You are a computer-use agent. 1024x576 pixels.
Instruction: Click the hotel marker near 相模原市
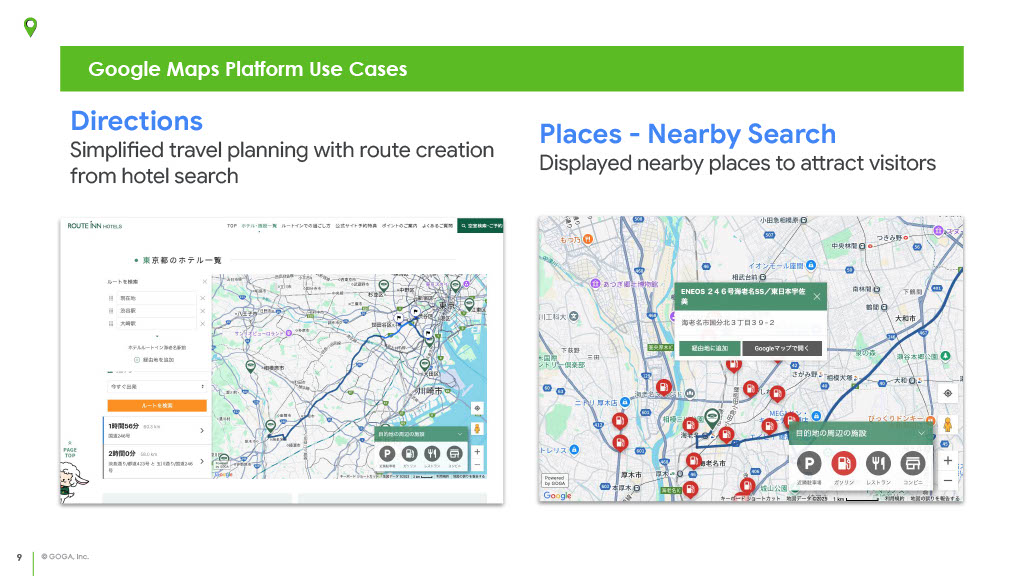point(250,366)
